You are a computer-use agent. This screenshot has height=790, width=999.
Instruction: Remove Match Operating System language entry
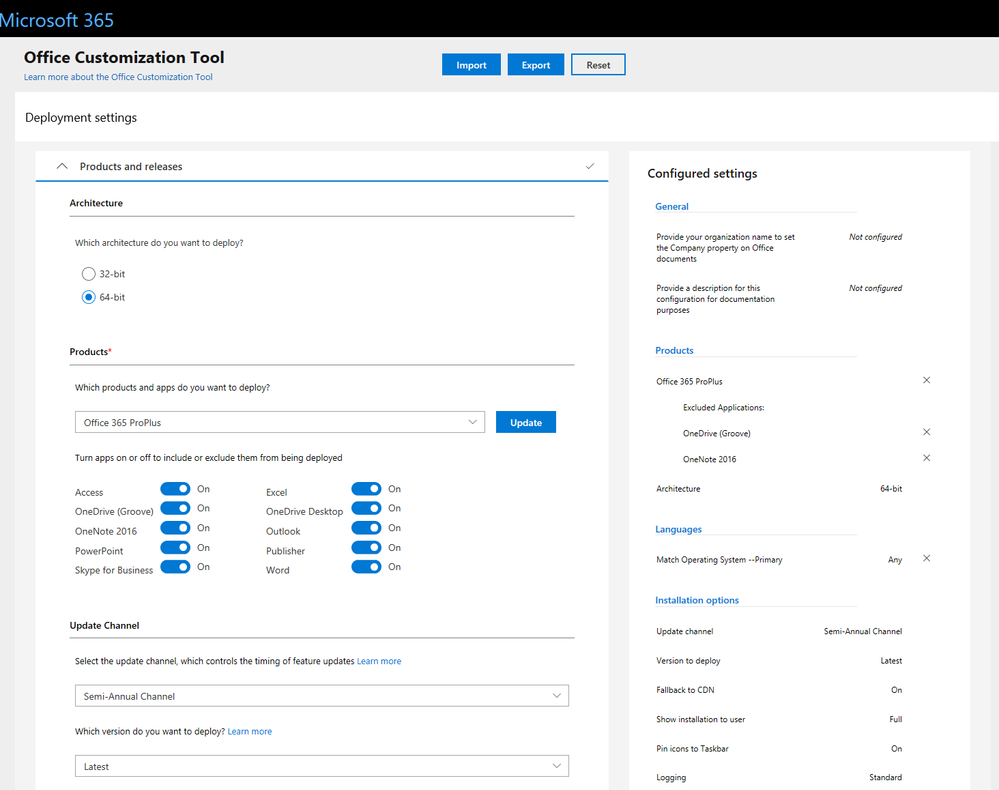pyautogui.click(x=926, y=558)
